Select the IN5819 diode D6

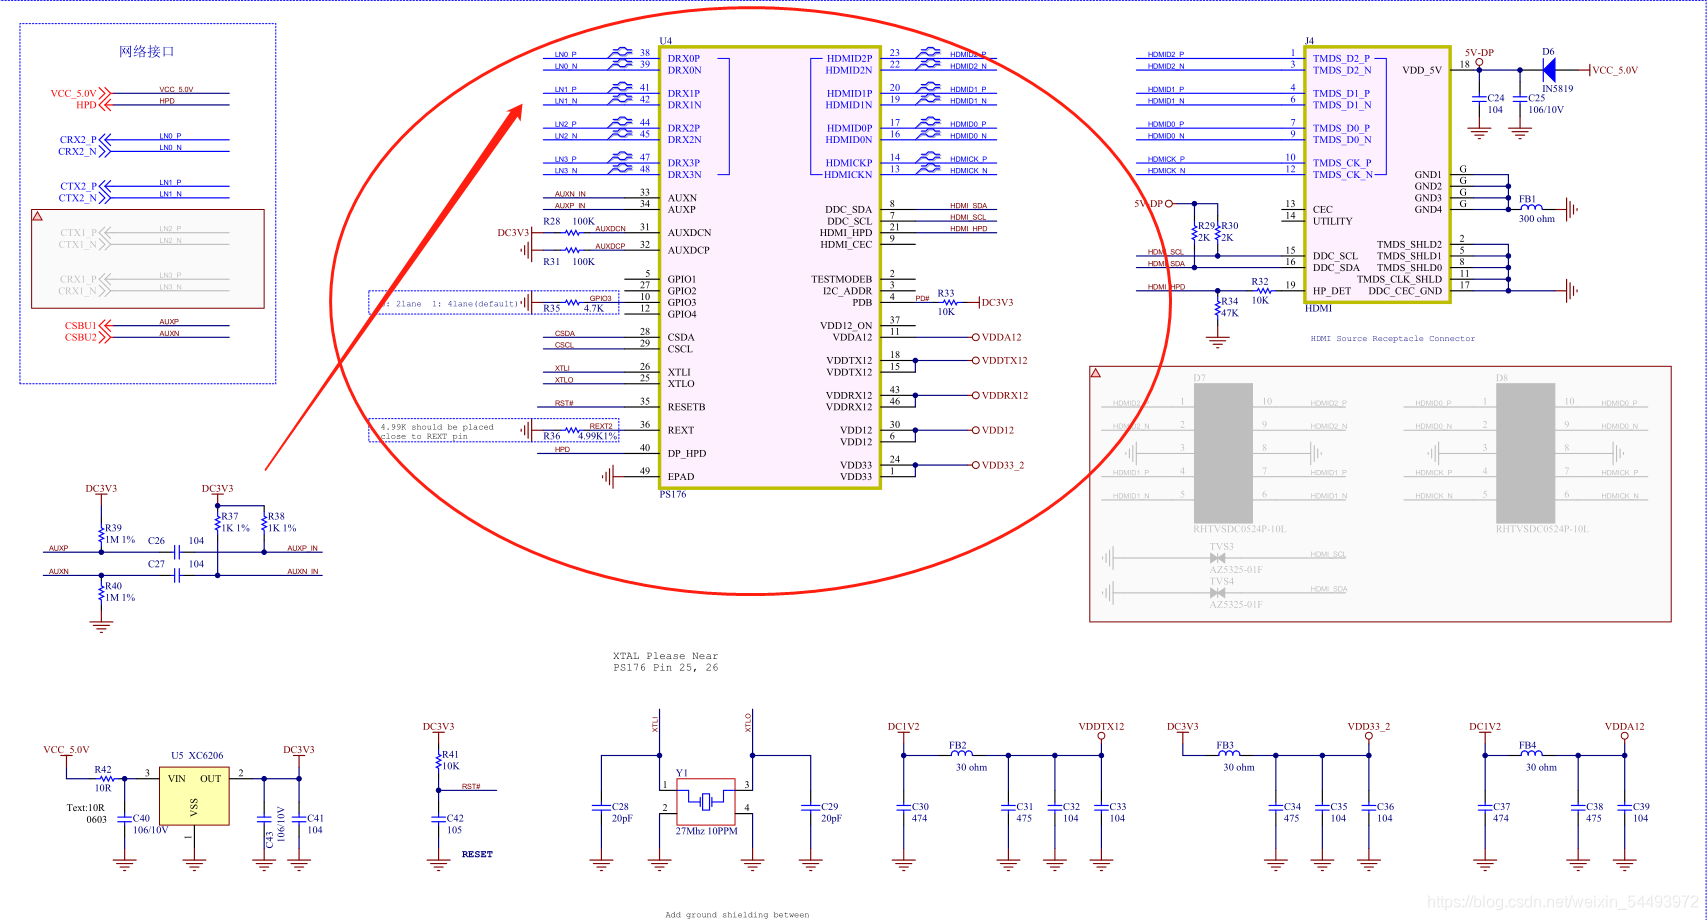pos(1551,70)
